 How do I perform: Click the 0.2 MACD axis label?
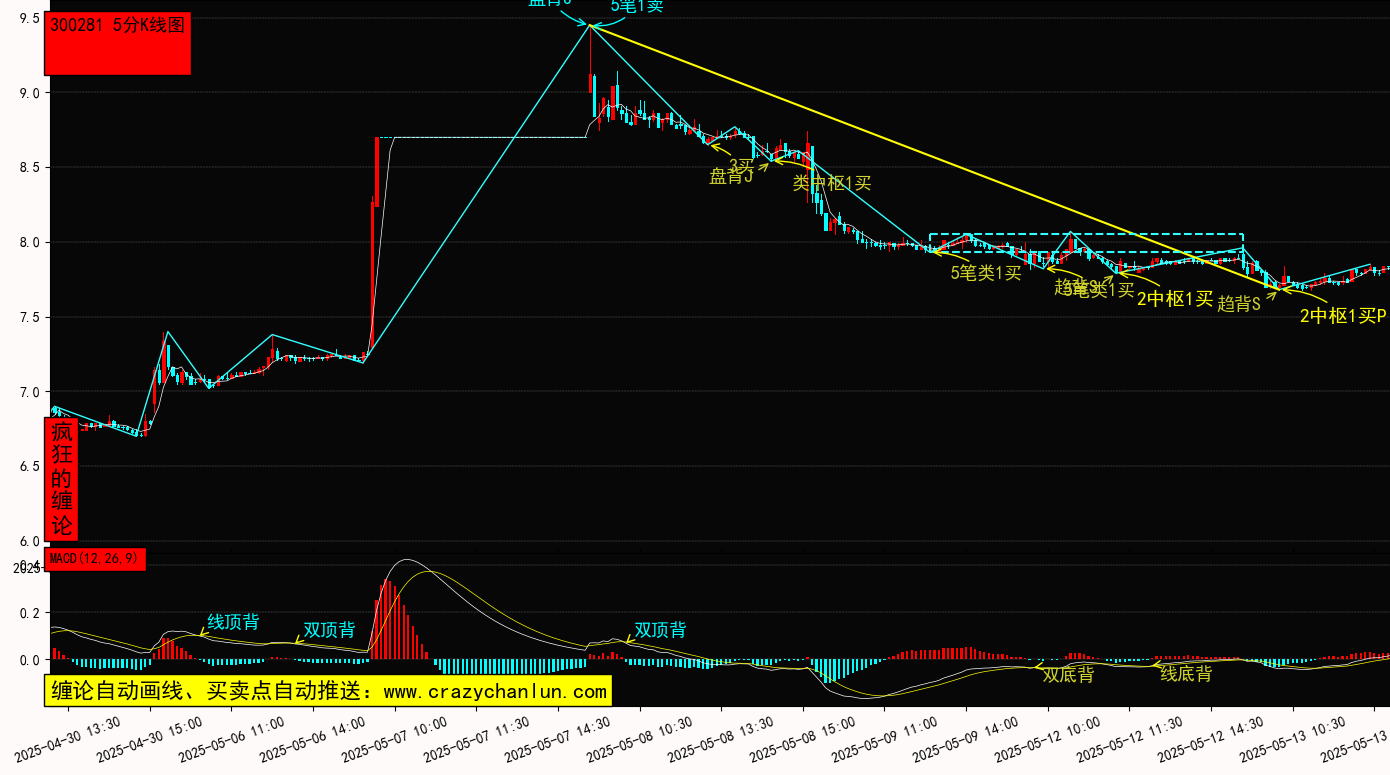pyautogui.click(x=28, y=613)
